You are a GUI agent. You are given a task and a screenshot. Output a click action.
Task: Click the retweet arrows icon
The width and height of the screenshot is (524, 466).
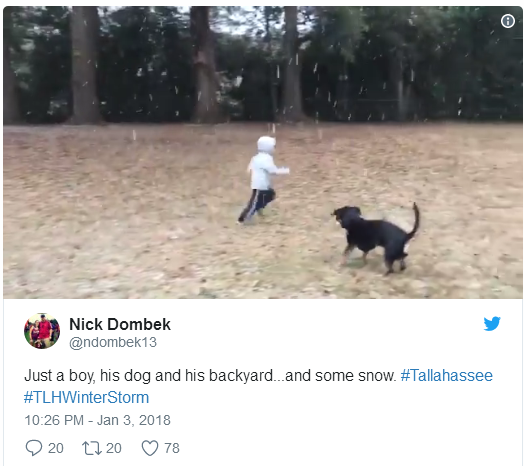(x=92, y=448)
